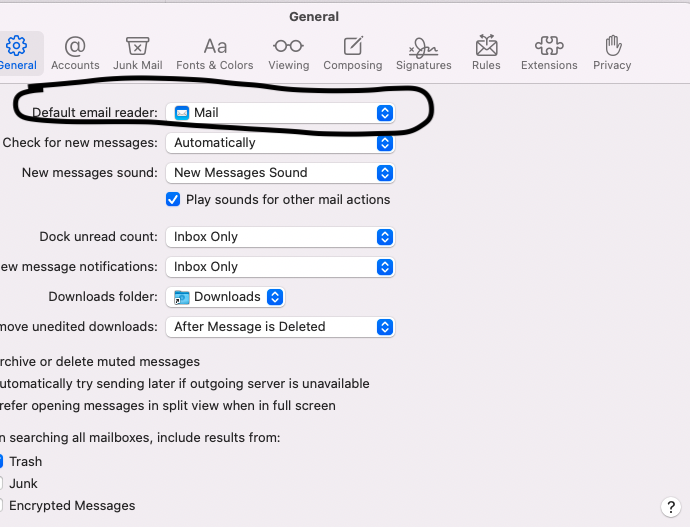Click the help question mark button

pos(671,507)
